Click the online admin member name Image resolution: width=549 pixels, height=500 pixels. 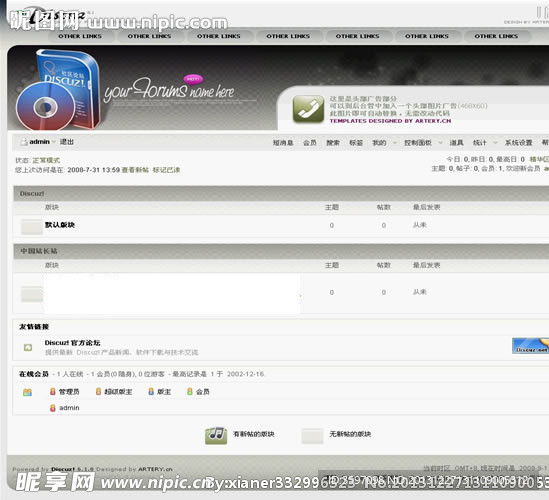pyautogui.click(x=69, y=408)
